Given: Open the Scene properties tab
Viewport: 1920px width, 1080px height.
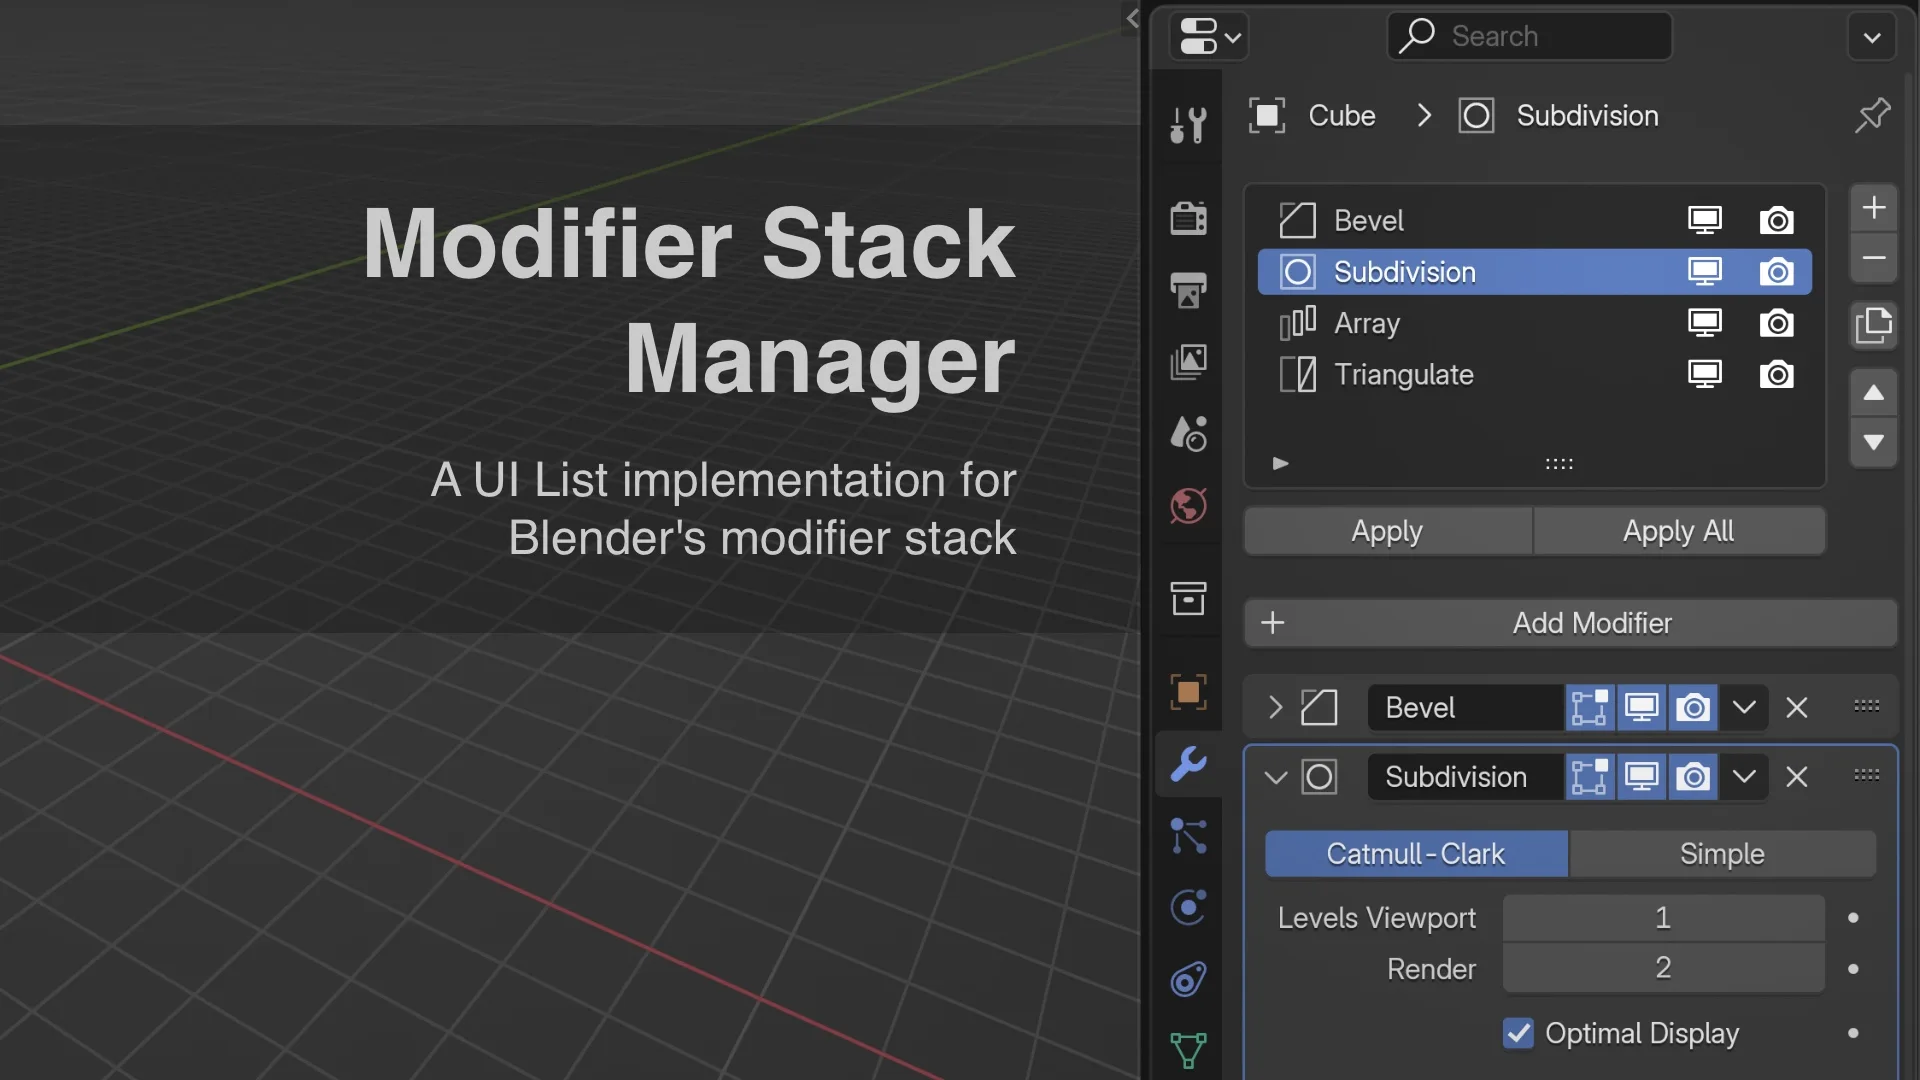Looking at the screenshot, I should pos(1188,434).
